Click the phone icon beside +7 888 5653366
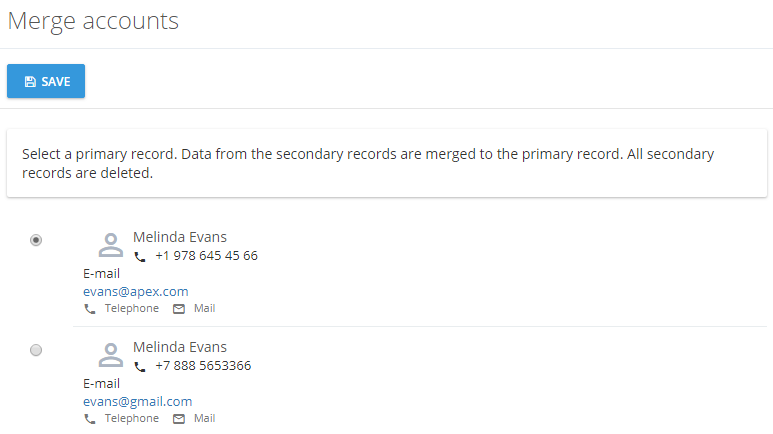 [140, 367]
